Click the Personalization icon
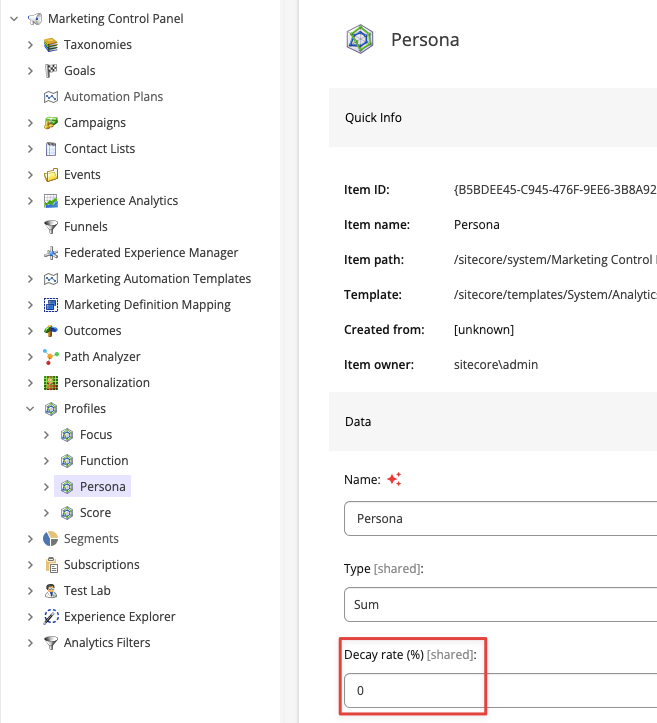This screenshot has height=723, width=657. click(51, 383)
